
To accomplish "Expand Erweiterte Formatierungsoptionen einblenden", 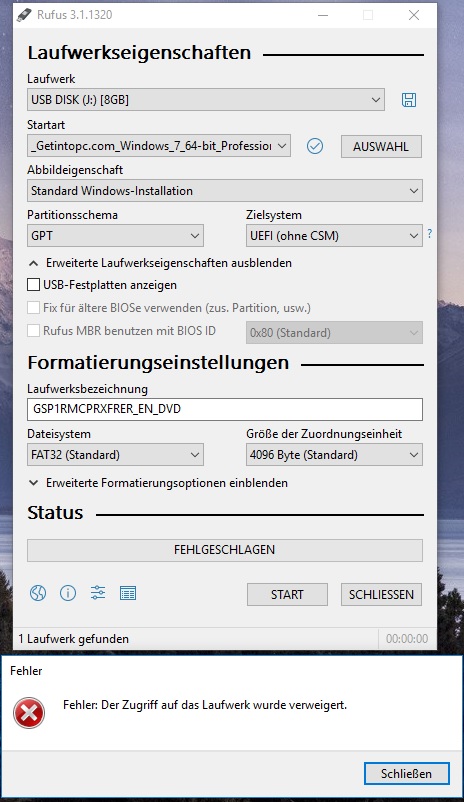I will (158, 483).
